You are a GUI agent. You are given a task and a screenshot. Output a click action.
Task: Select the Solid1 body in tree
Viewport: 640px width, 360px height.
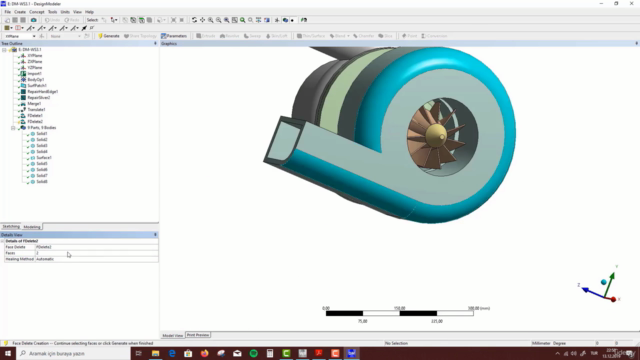42,134
